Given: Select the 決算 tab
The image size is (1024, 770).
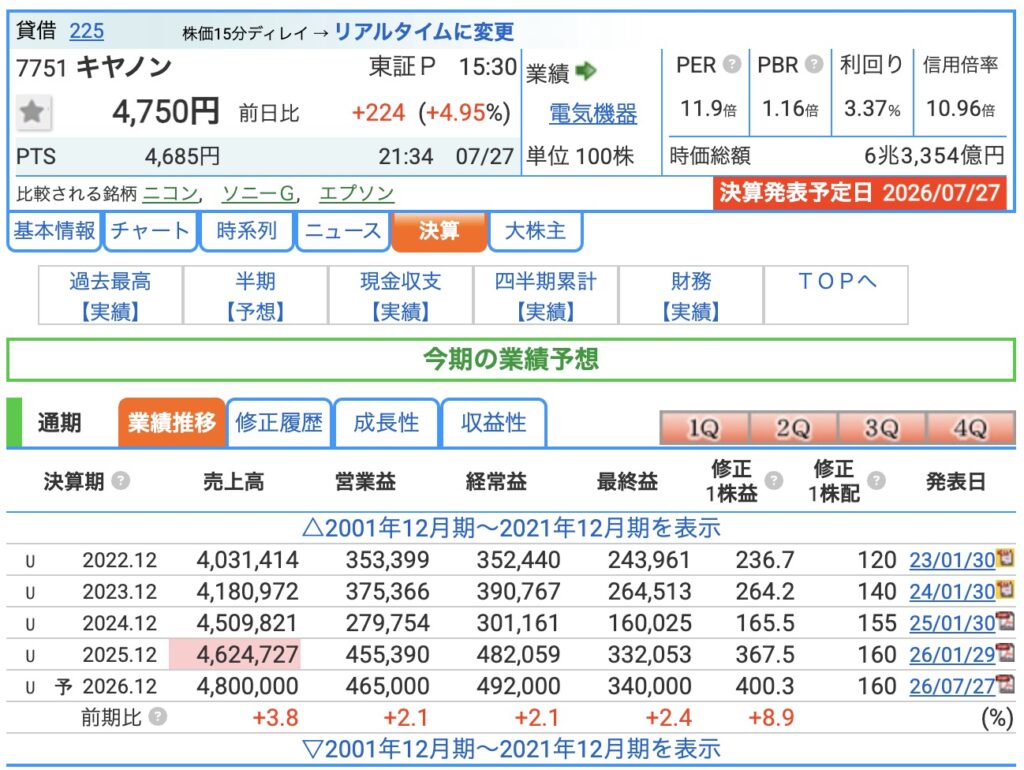Looking at the screenshot, I should (x=439, y=231).
